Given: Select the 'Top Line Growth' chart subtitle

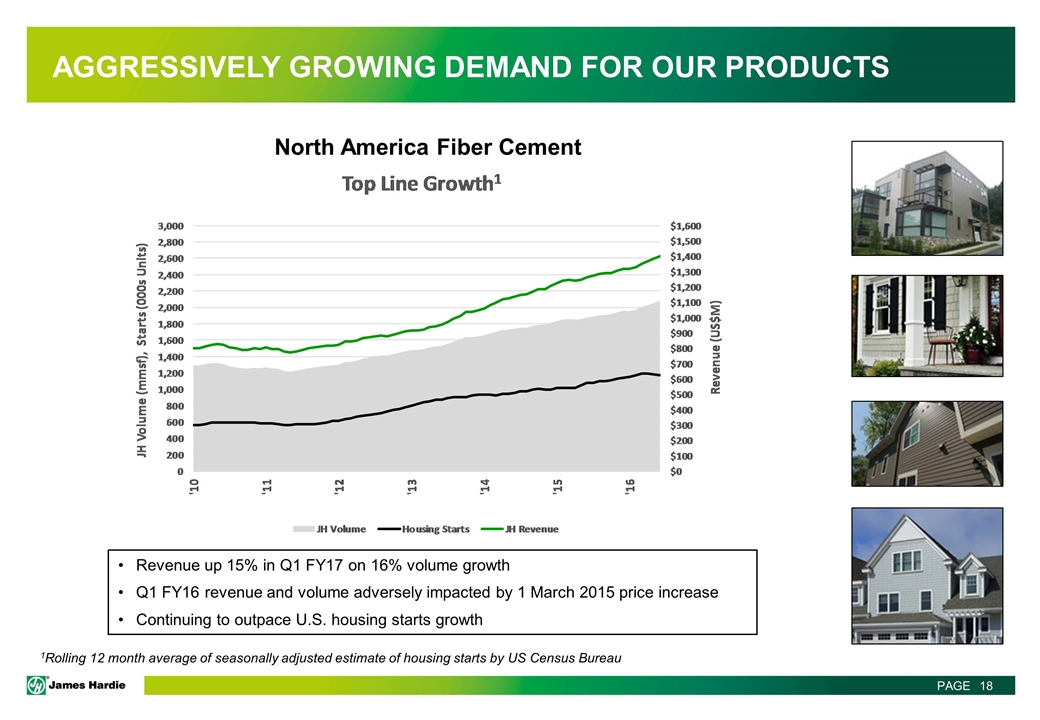Looking at the screenshot, I should 421,183.
